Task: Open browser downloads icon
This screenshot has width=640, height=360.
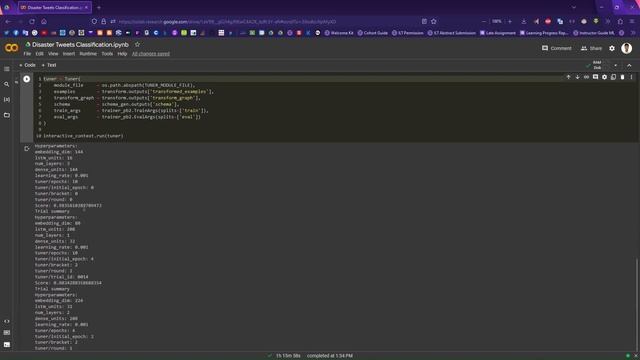Action: click(524, 21)
